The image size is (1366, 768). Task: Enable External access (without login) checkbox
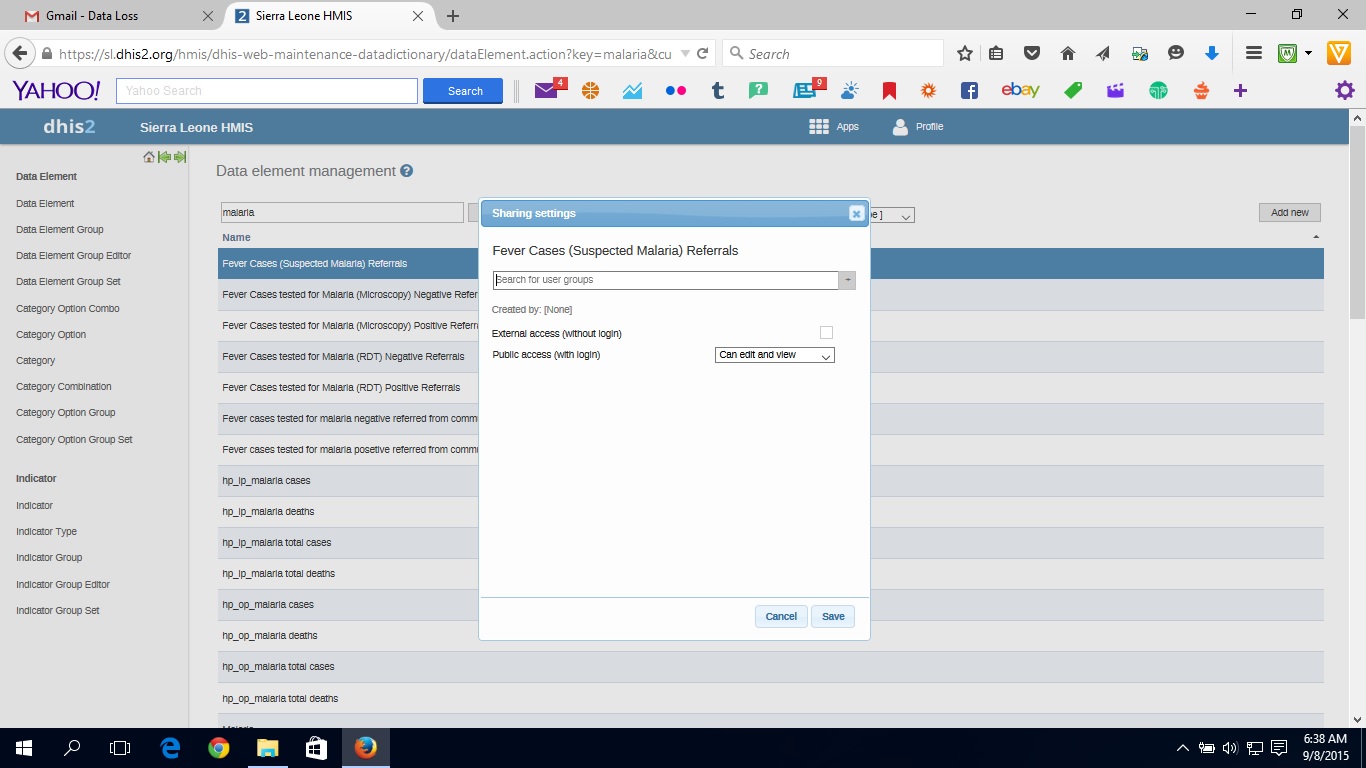coord(826,333)
